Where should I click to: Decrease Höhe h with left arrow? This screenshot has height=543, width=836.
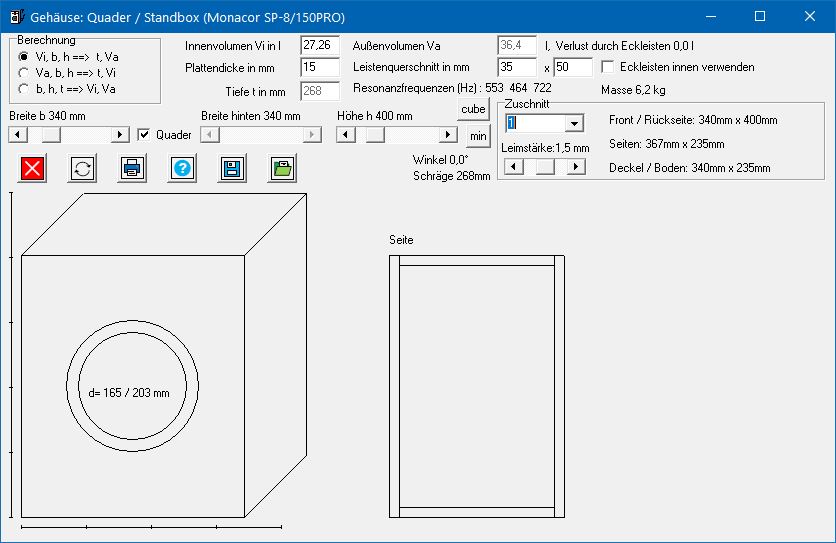tap(345, 134)
